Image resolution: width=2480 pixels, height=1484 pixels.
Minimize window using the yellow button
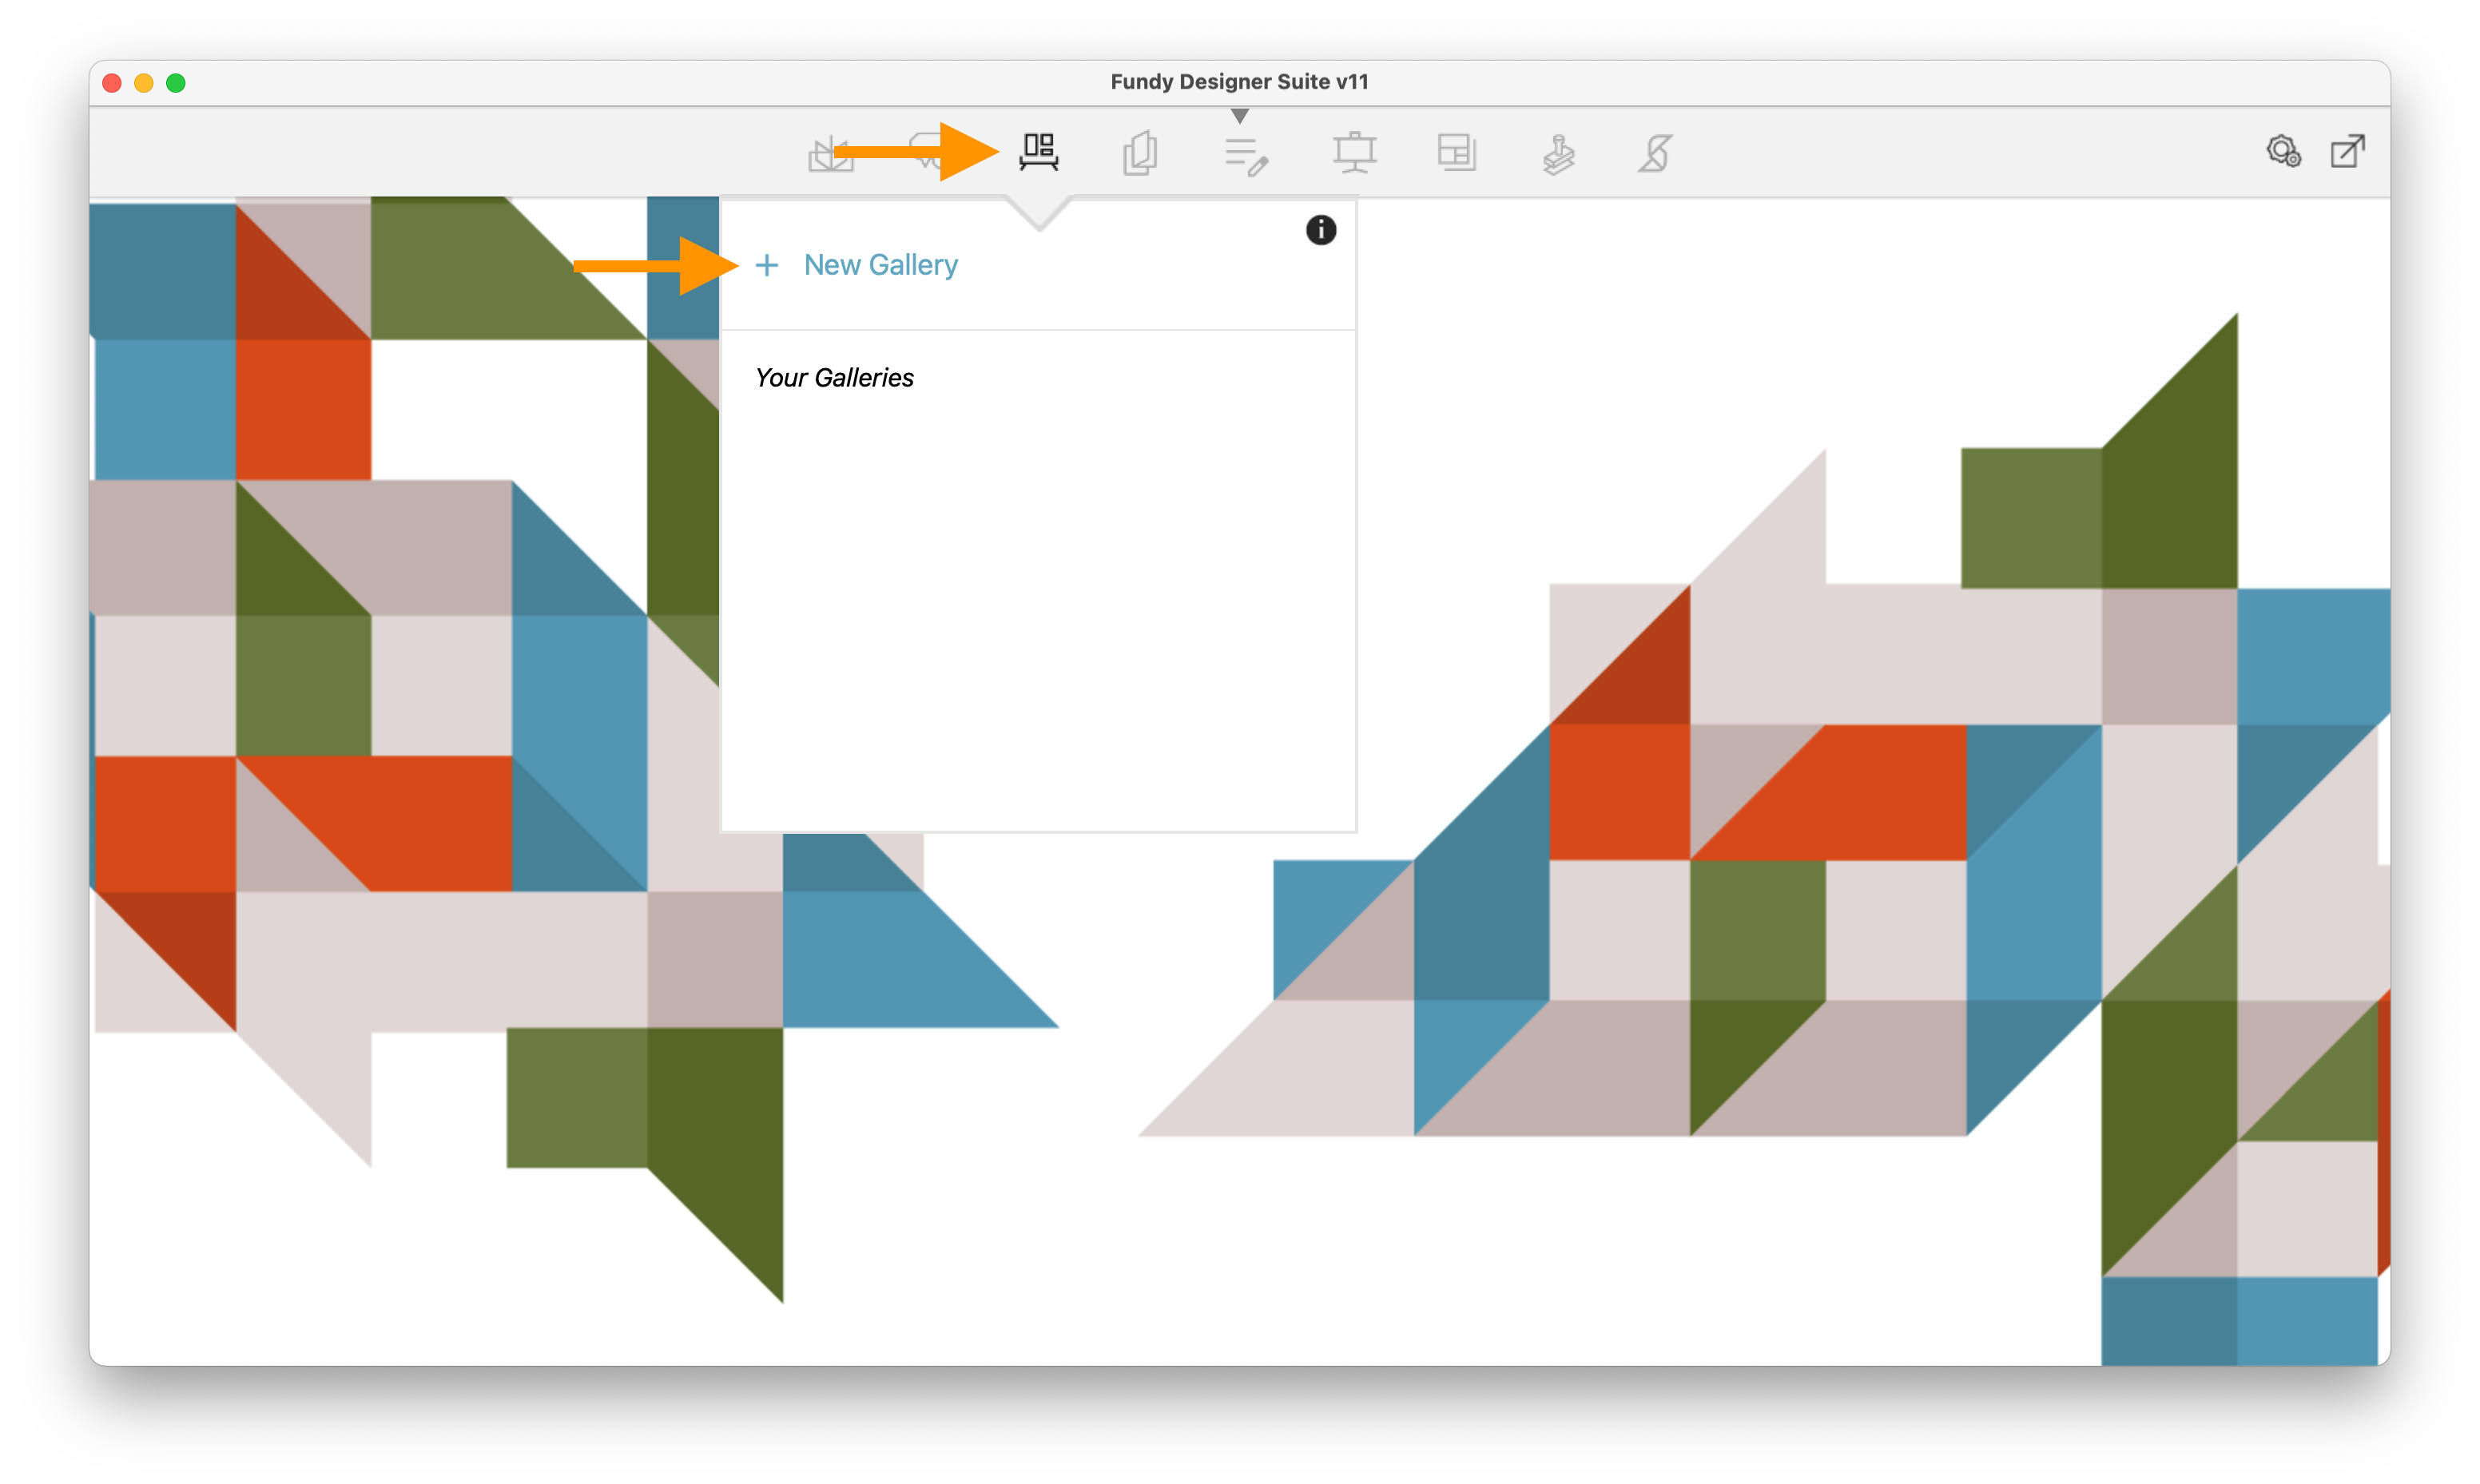click(x=144, y=83)
